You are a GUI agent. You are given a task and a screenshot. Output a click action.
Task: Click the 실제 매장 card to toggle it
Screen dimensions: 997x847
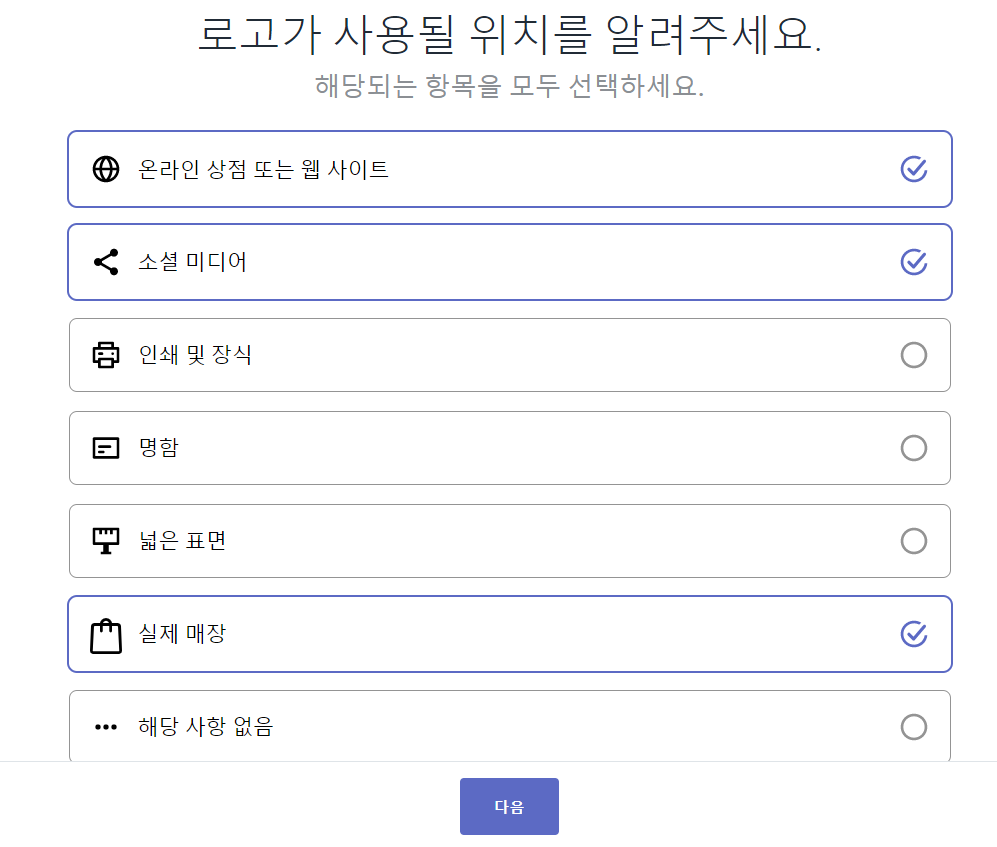coord(509,634)
